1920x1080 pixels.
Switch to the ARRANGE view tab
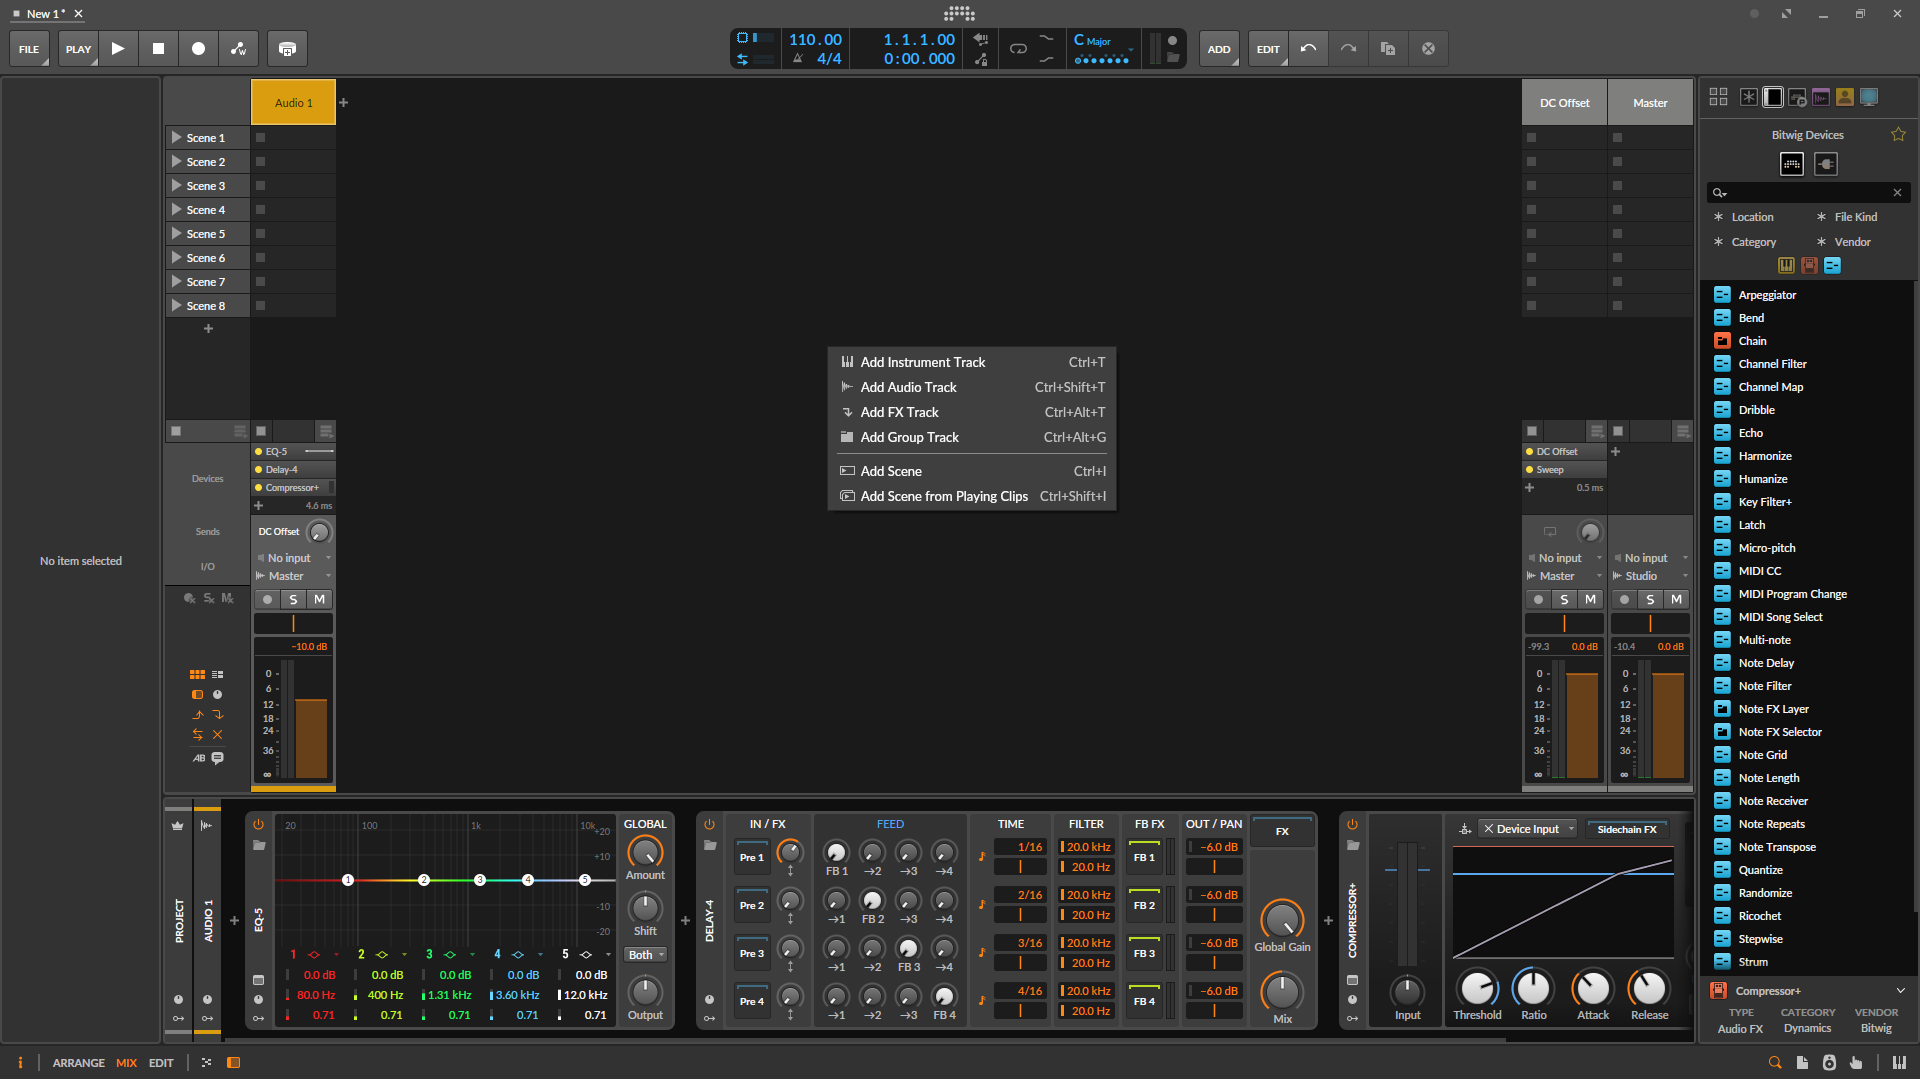point(78,1063)
